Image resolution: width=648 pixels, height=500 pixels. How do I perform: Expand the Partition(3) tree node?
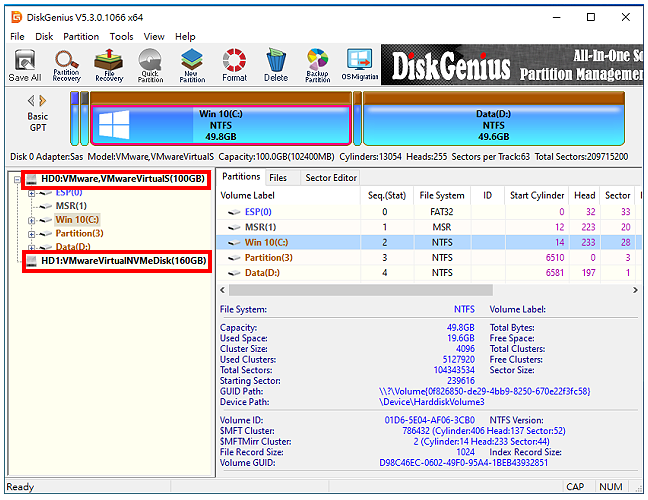click(31, 234)
